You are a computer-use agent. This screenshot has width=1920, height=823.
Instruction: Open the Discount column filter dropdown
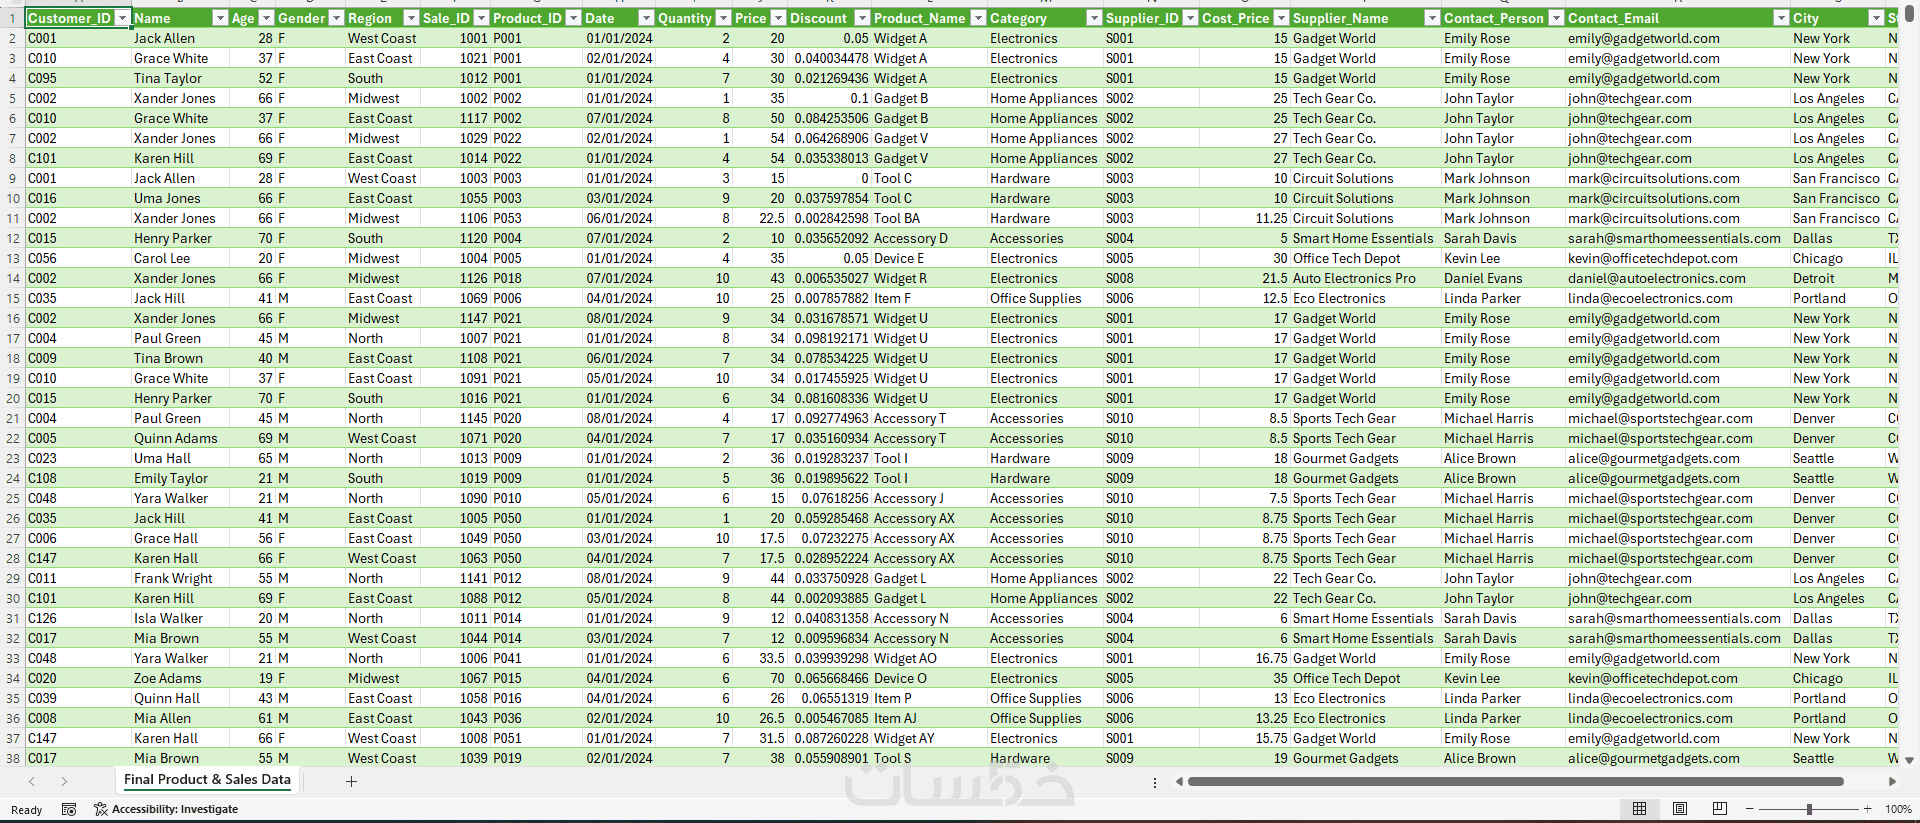861,18
